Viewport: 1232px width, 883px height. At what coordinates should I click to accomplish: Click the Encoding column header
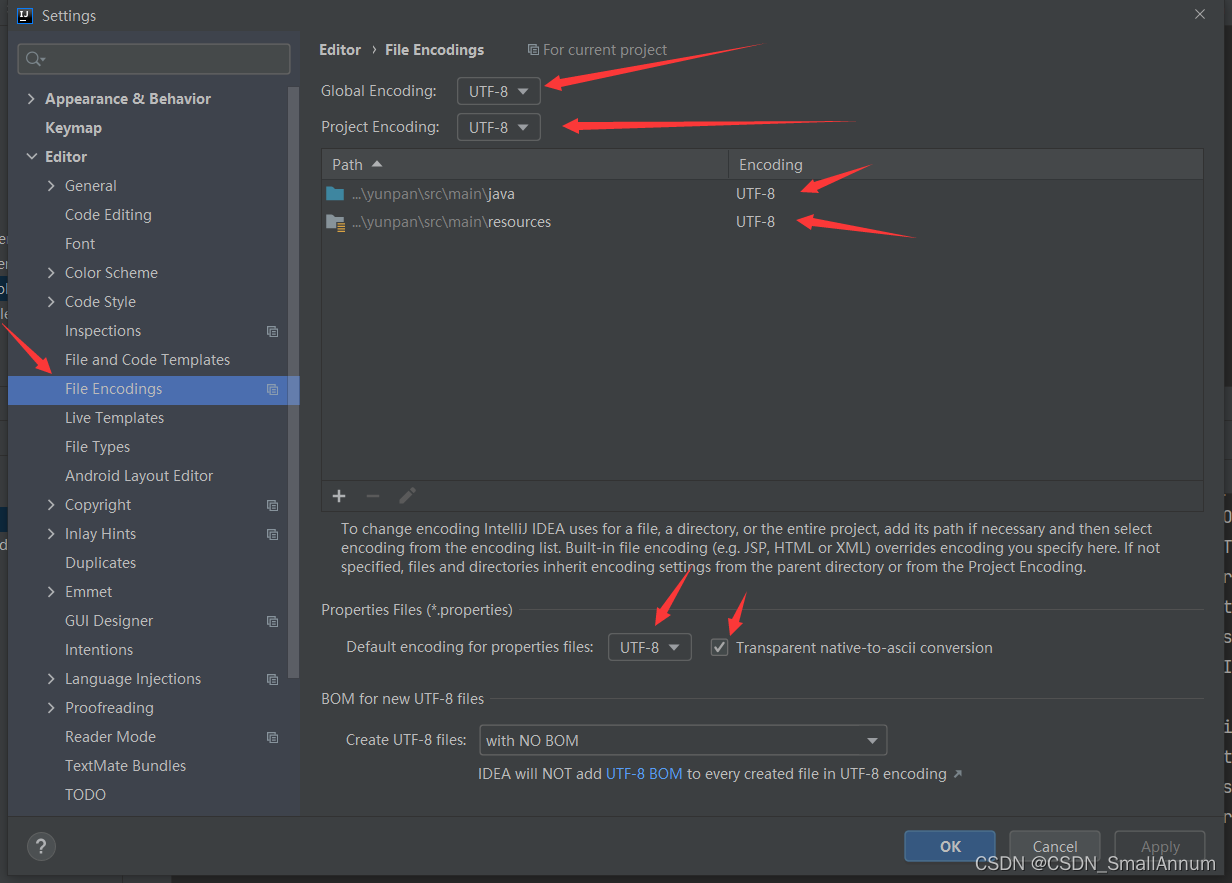[x=966, y=164]
